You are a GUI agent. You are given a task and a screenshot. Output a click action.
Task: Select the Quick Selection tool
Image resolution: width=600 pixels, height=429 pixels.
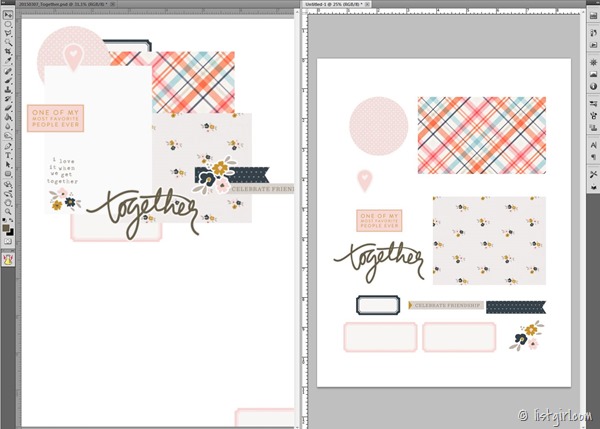pos(8,42)
